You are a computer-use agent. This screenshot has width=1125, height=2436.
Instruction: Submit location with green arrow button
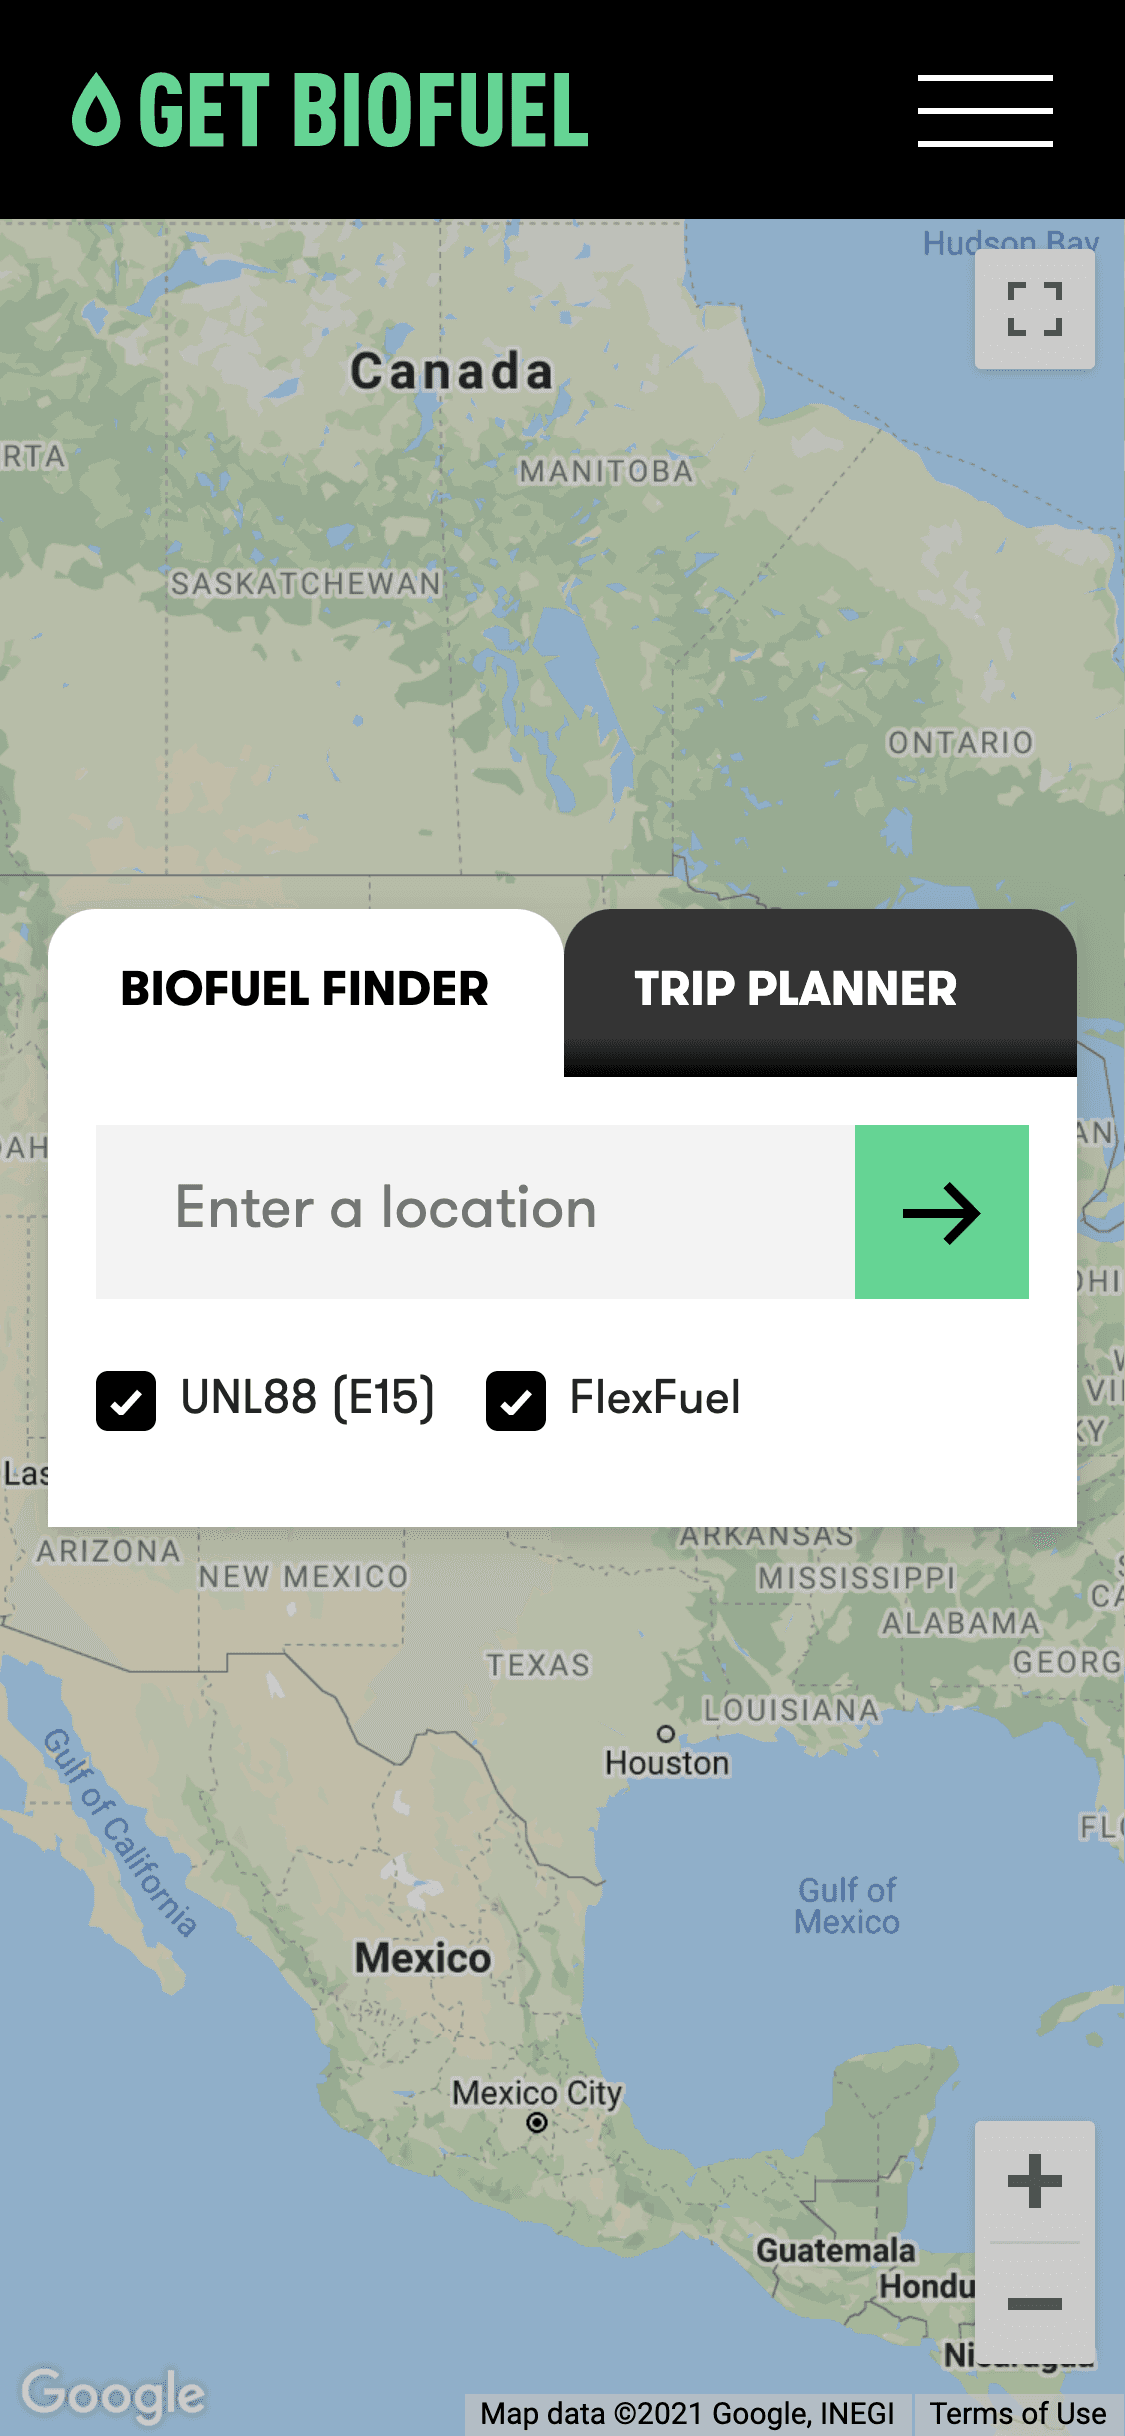pyautogui.click(x=941, y=1212)
